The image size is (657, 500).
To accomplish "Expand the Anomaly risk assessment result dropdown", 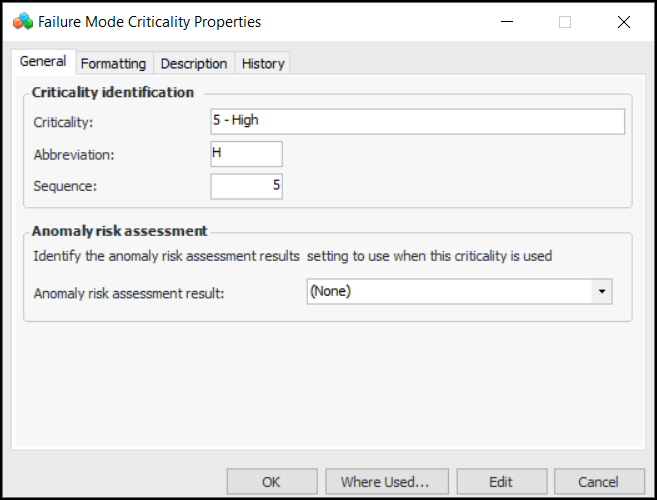I will [x=602, y=292].
